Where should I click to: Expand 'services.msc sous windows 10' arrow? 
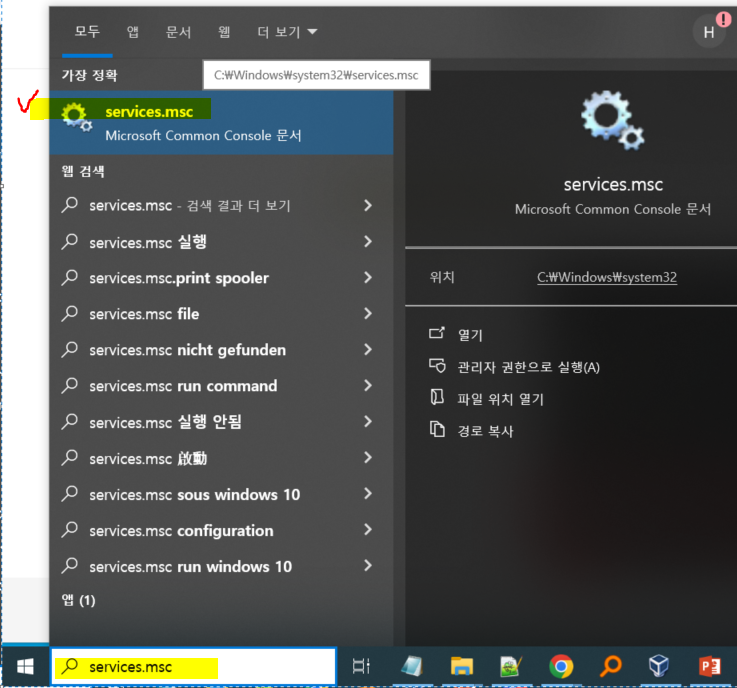click(368, 494)
